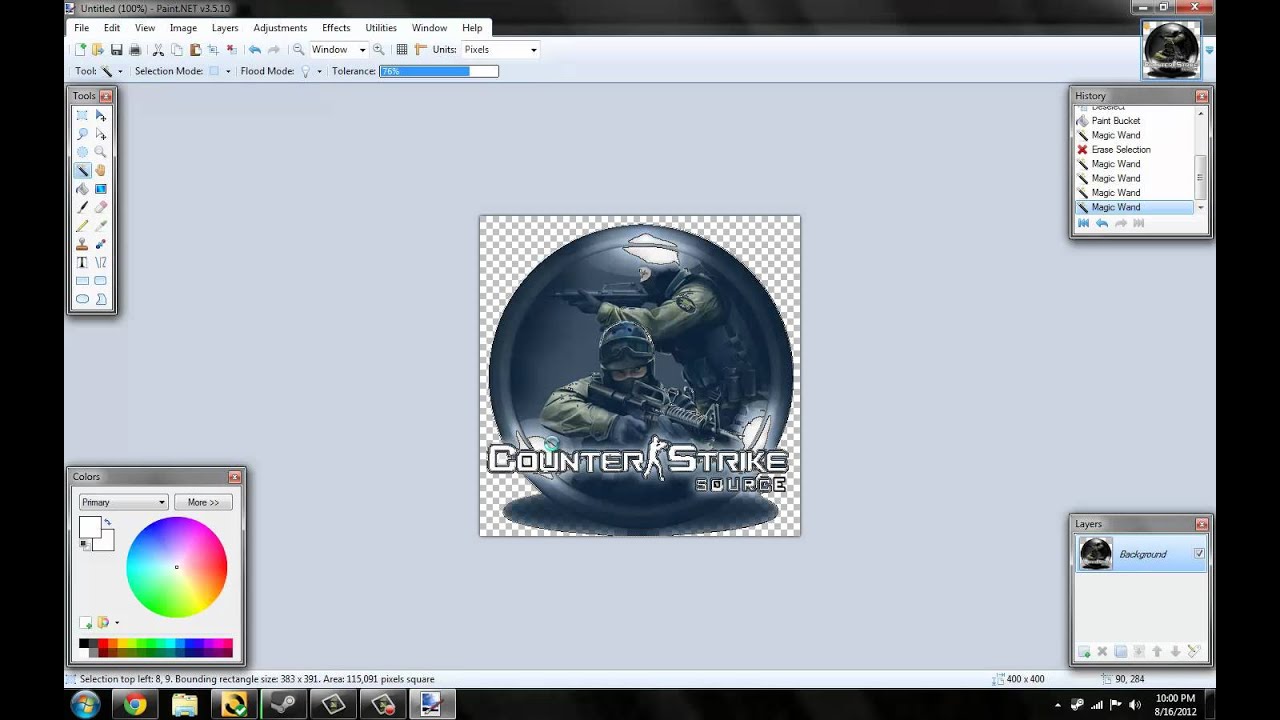This screenshot has width=1280, height=720.
Task: Toggle the pixel grid toolbar button
Action: (402, 50)
